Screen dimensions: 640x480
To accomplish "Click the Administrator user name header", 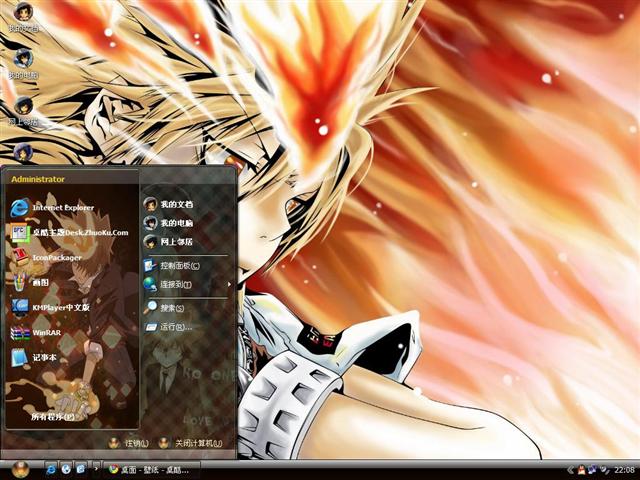I will pyautogui.click(x=38, y=179).
